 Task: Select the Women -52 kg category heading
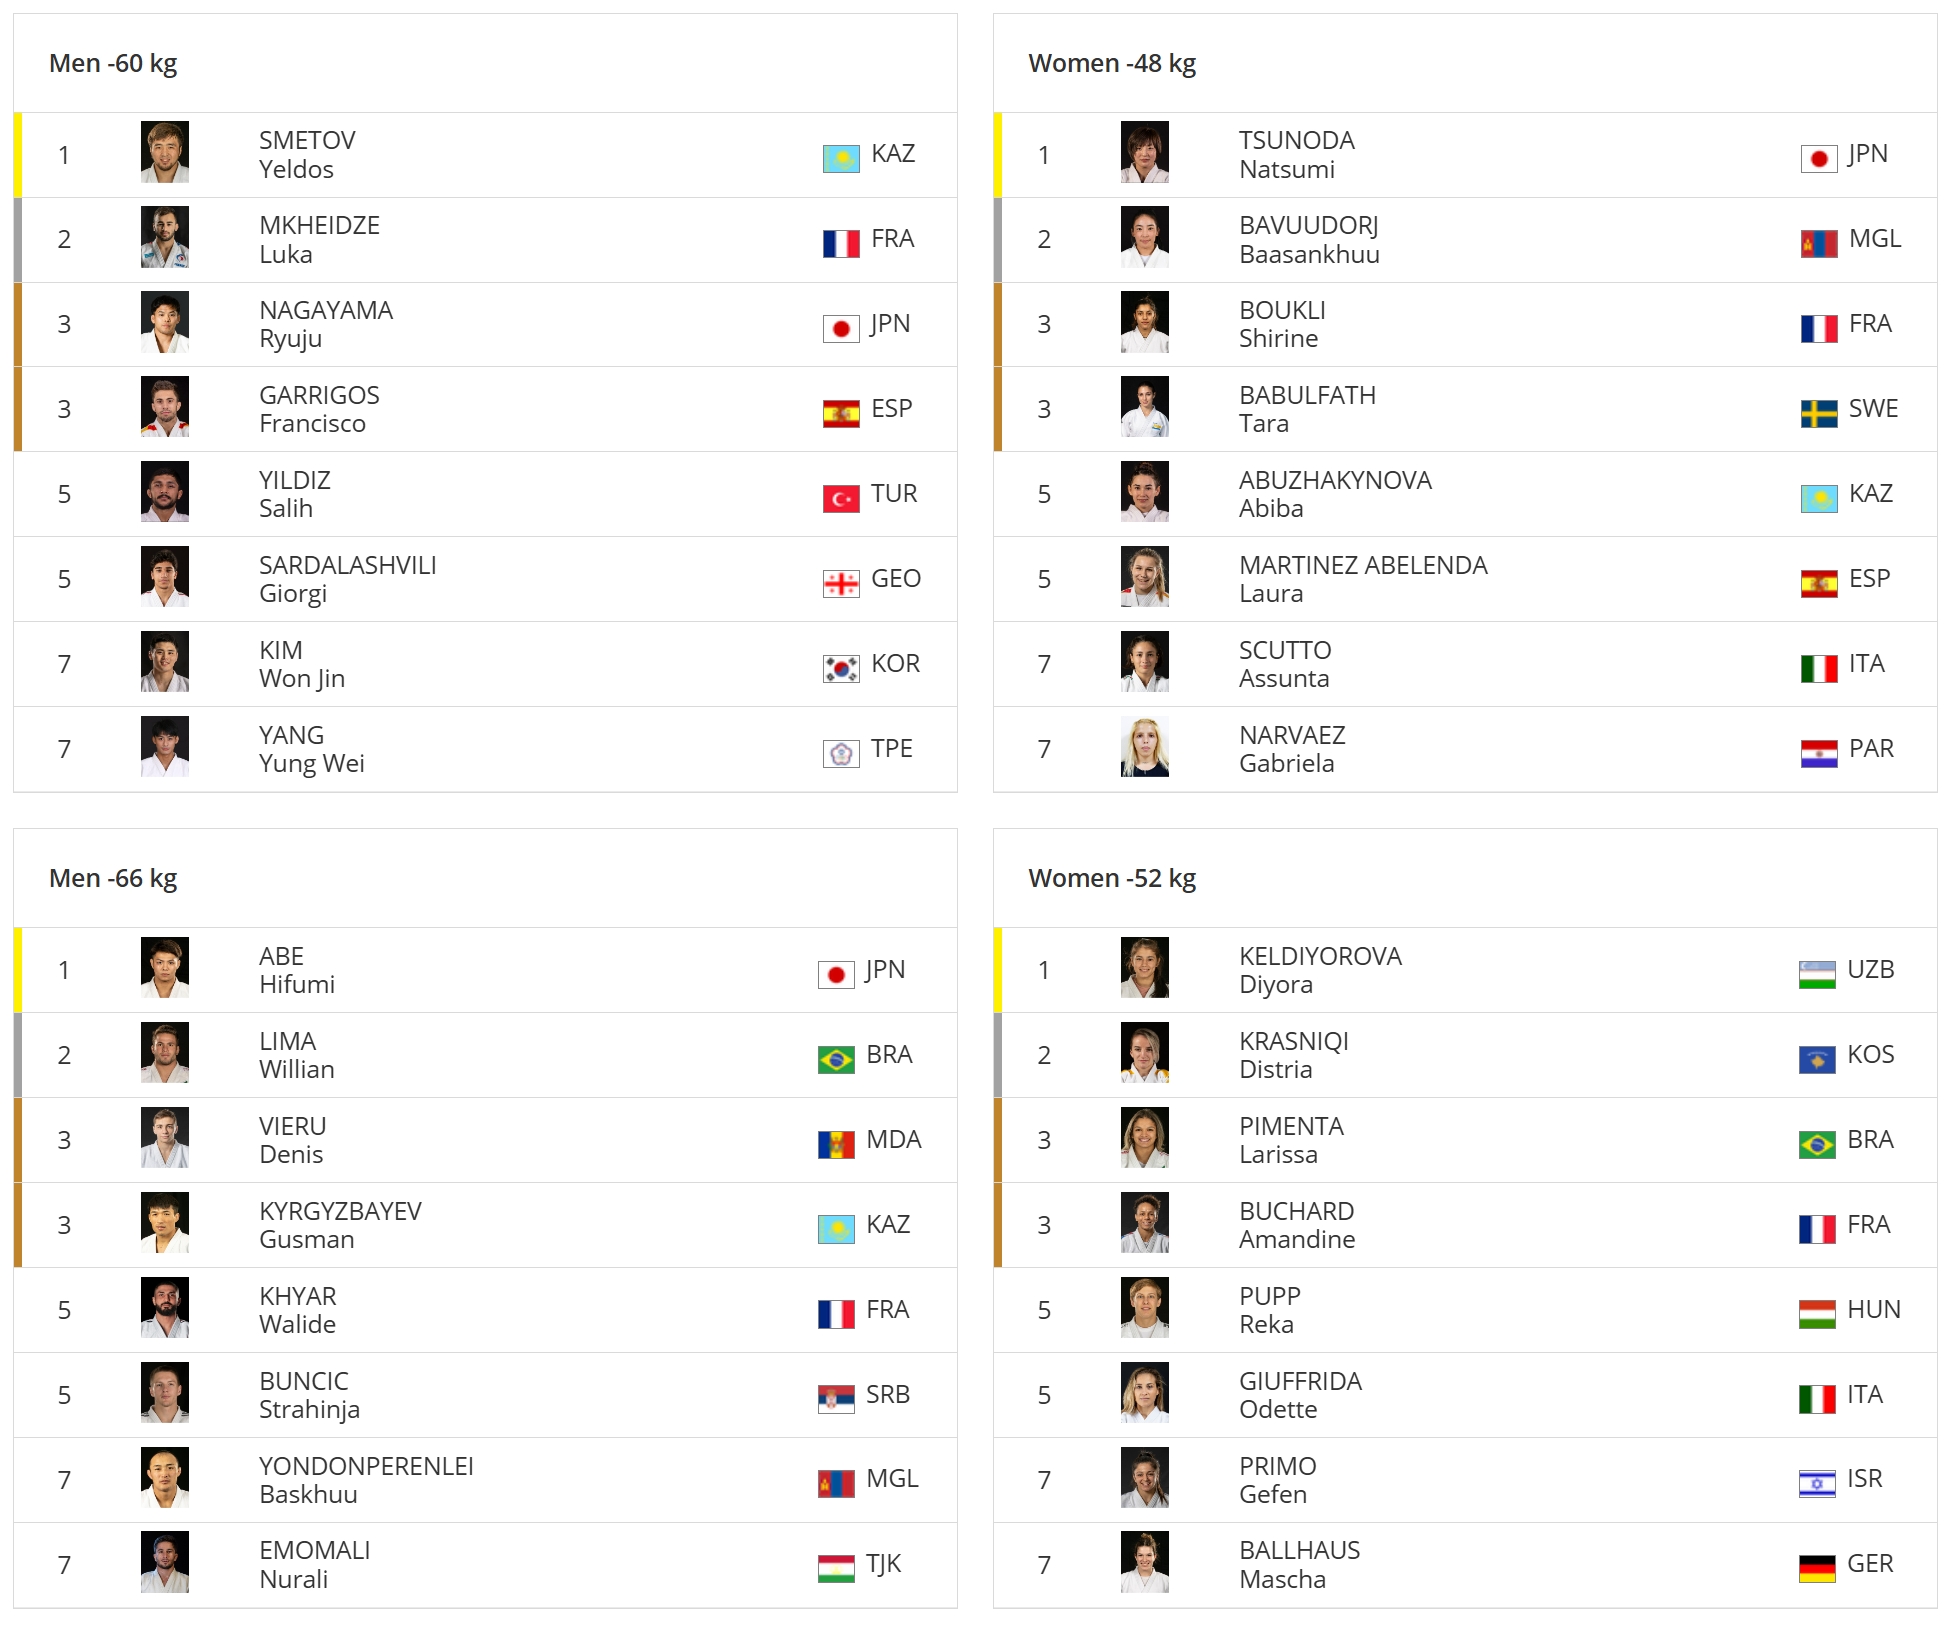click(x=1112, y=878)
